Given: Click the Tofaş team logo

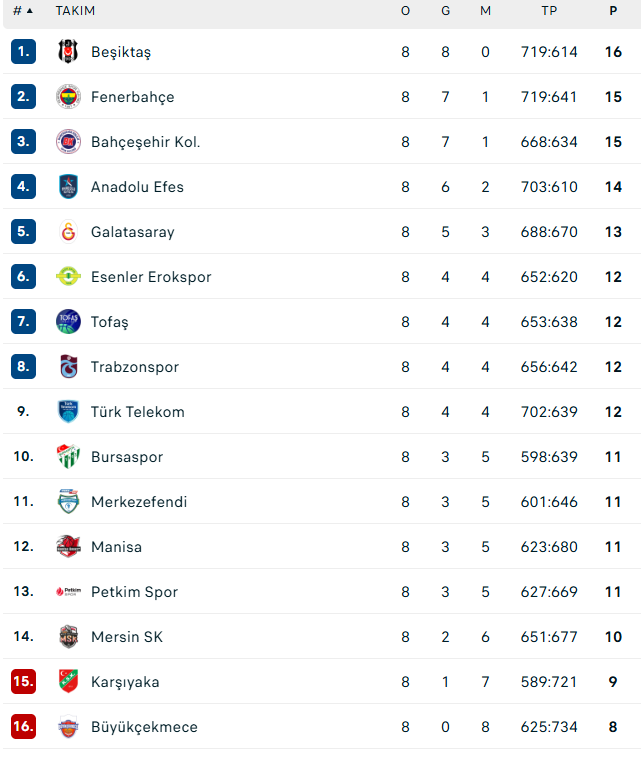Looking at the screenshot, I should pyautogui.click(x=68, y=322).
